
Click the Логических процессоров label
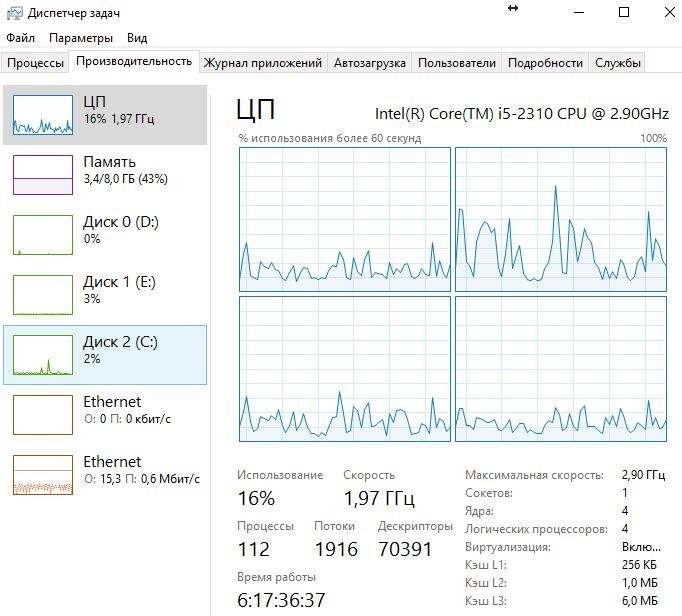click(x=536, y=529)
